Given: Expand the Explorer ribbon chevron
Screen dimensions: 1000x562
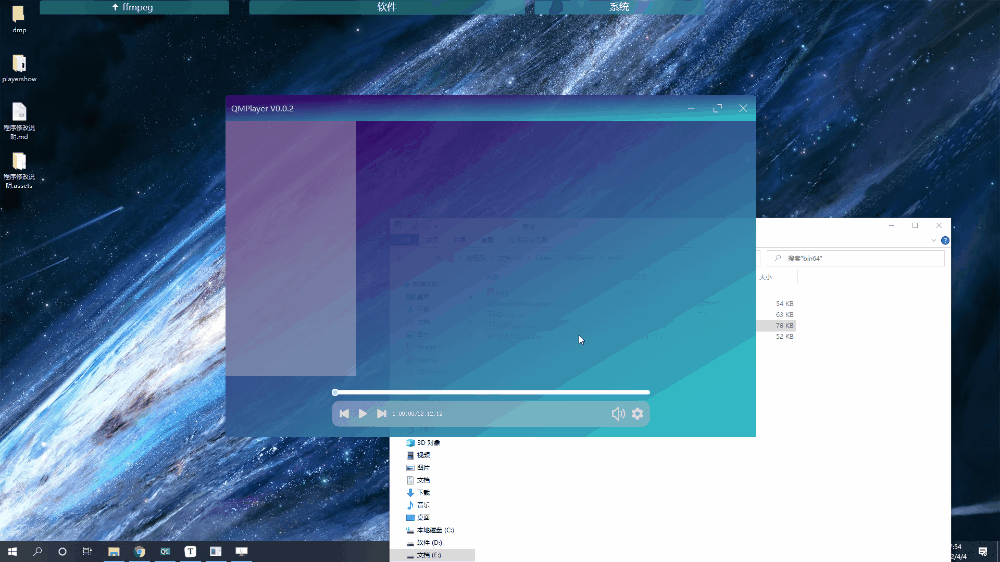Looking at the screenshot, I should [x=934, y=240].
